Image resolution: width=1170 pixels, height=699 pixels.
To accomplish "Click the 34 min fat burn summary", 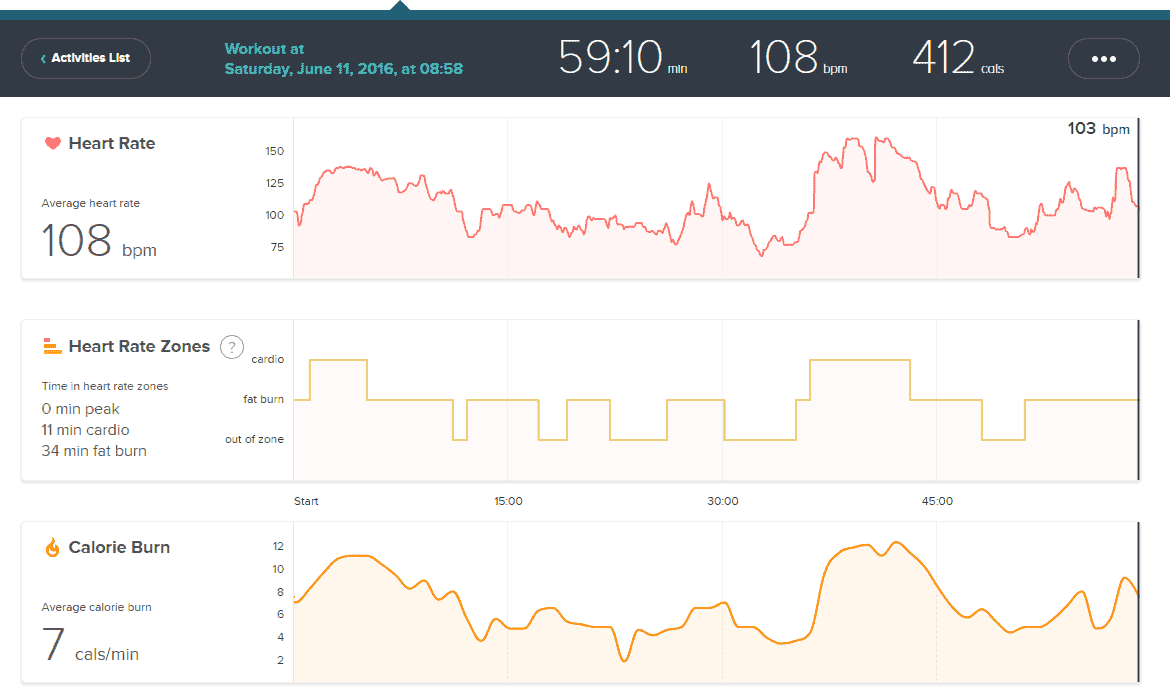I will 94,451.
